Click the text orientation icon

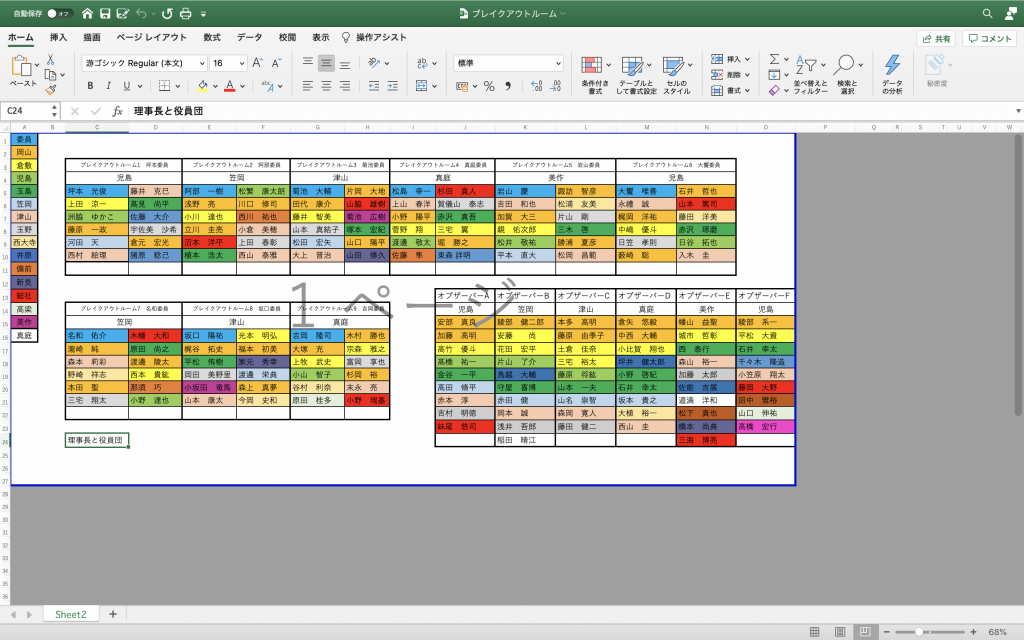374,63
